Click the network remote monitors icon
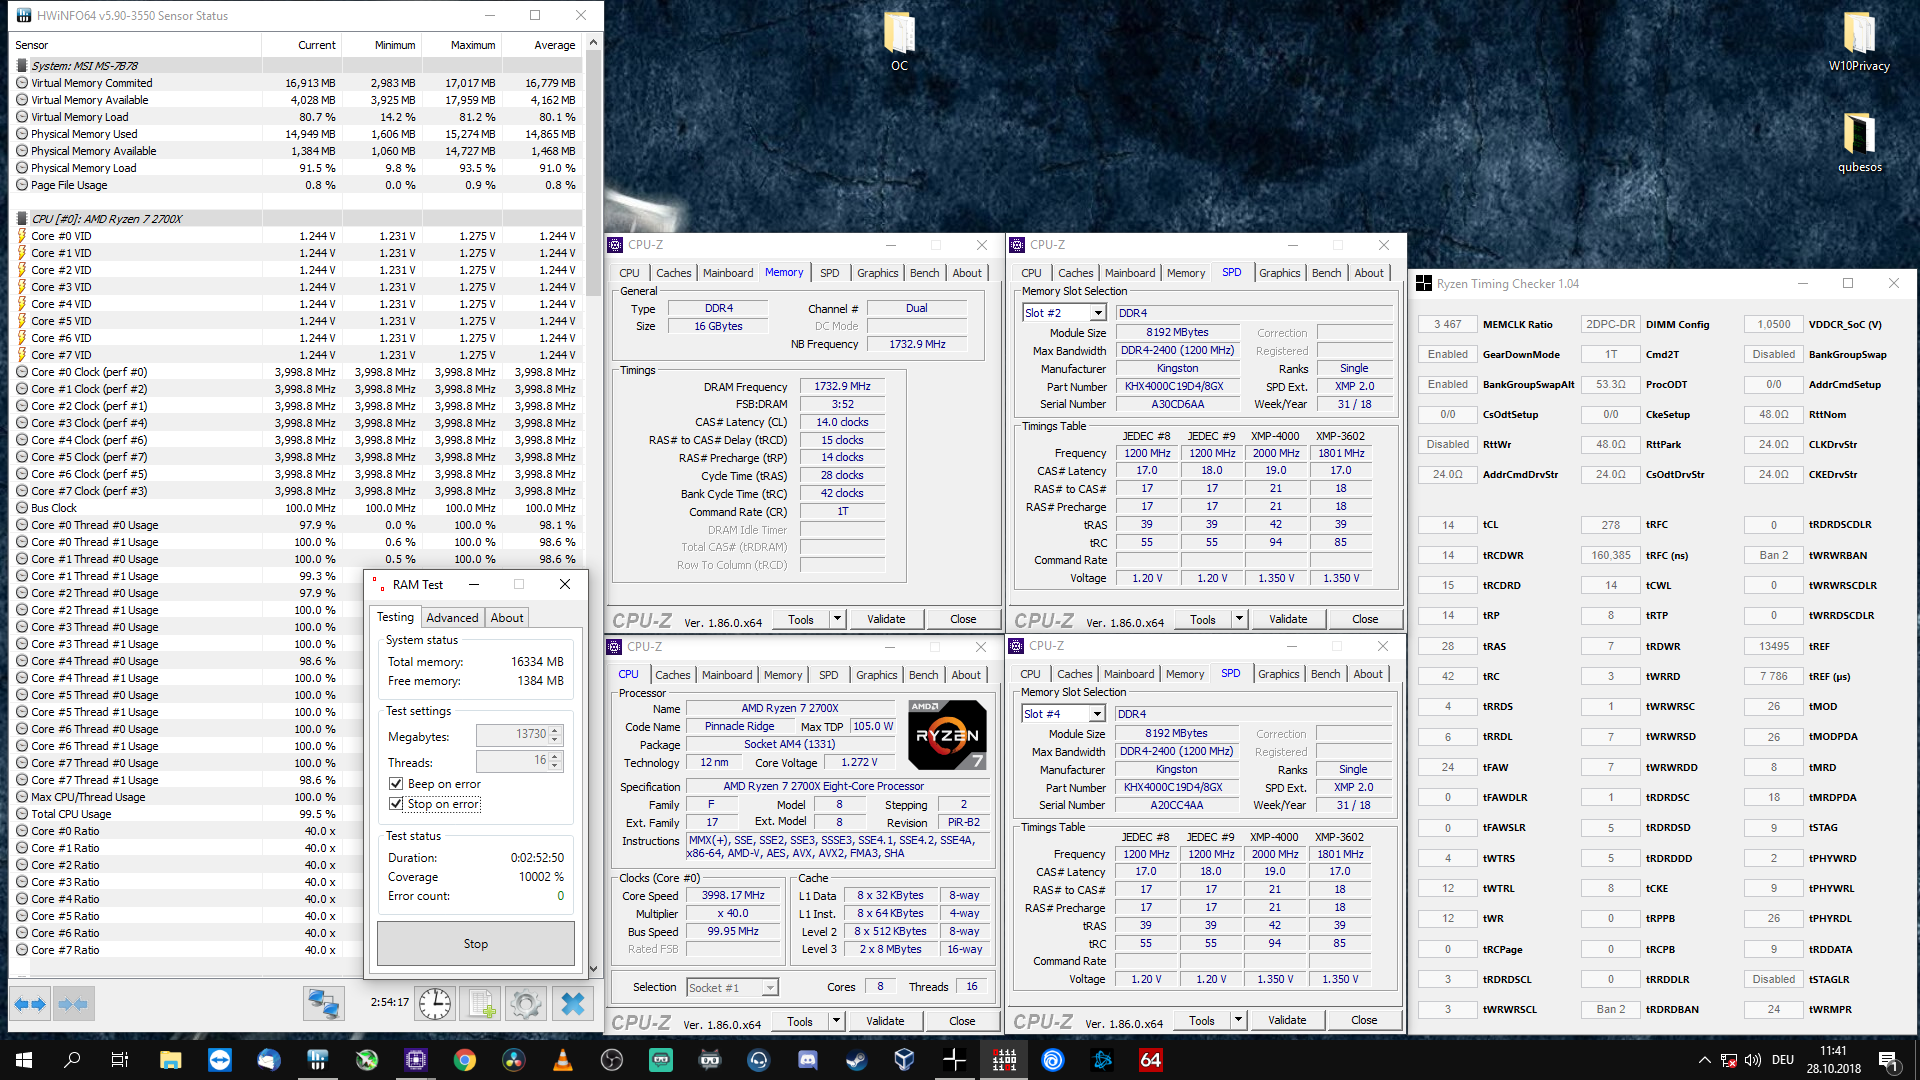Screen dimensions: 1920x1080 [x=323, y=1003]
